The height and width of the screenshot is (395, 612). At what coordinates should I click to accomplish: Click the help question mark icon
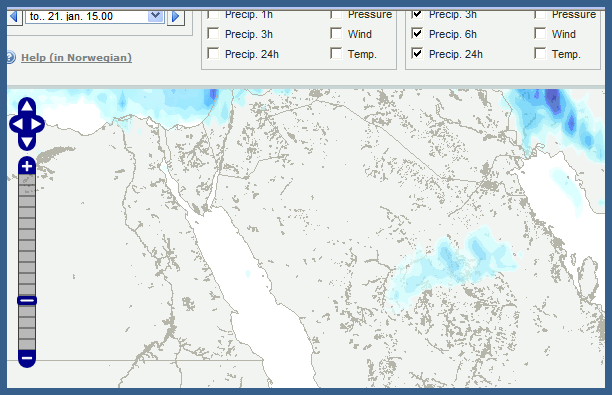[x=11, y=57]
